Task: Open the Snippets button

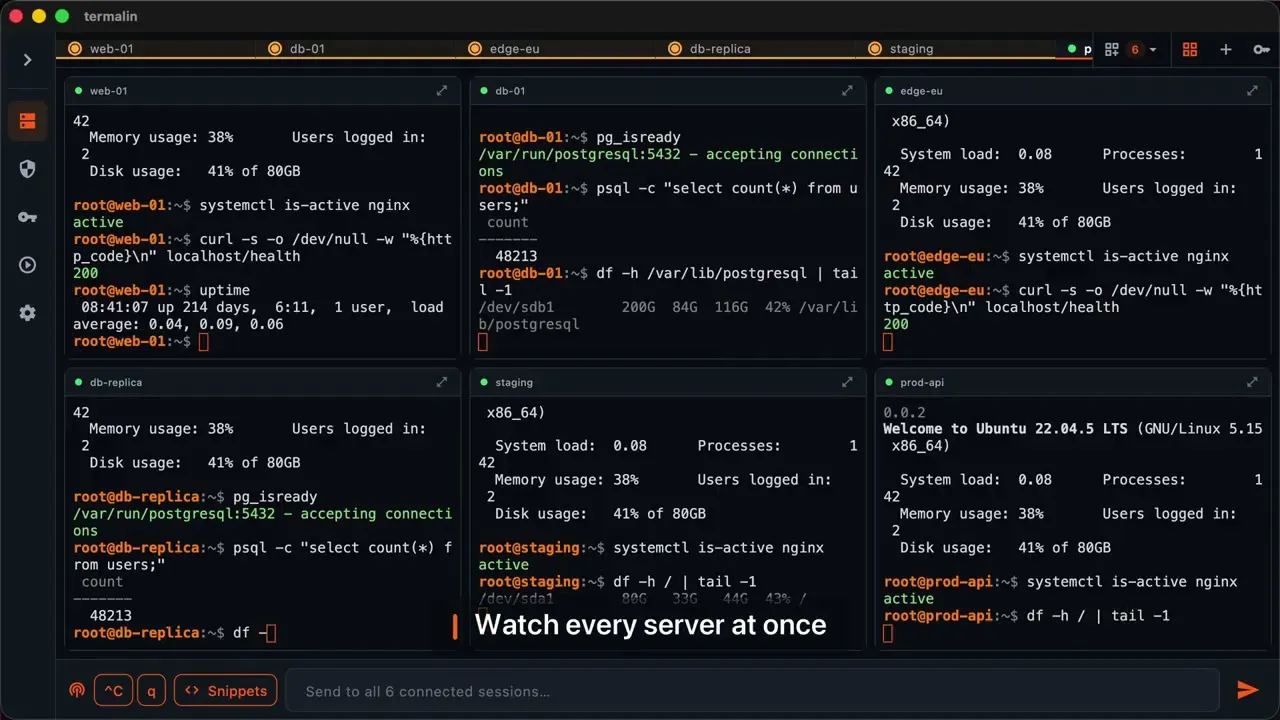Action: click(226, 690)
